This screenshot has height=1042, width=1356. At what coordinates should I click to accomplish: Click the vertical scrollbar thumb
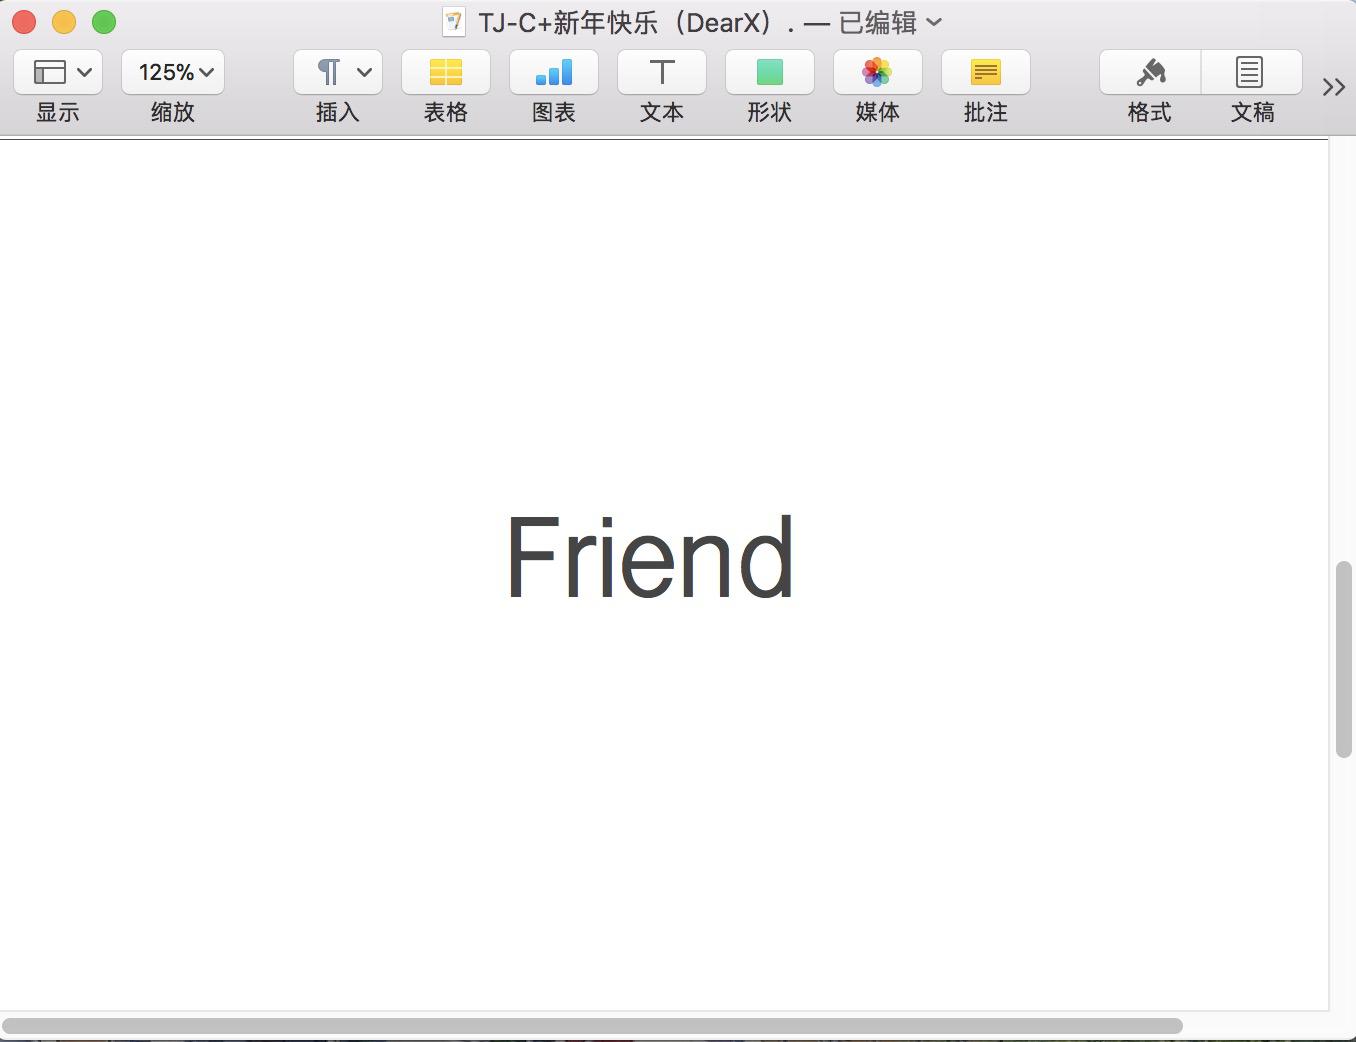[1344, 660]
